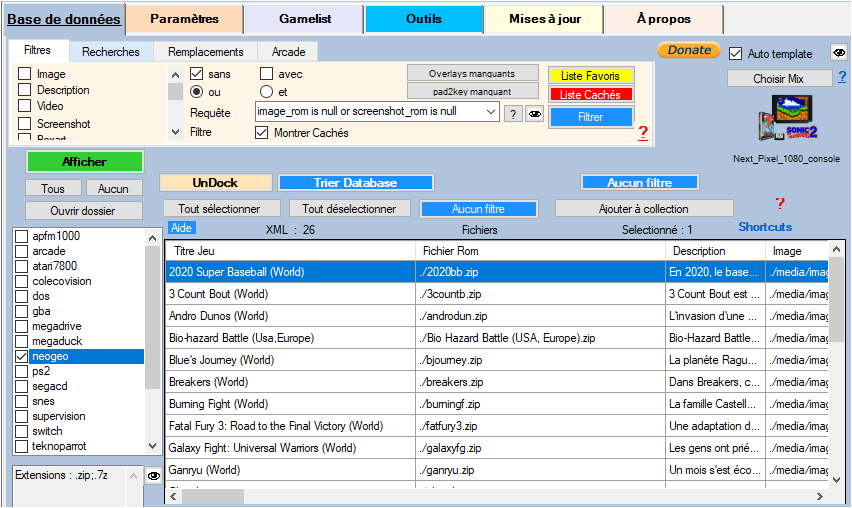Click the blue Aide label
Screen dimensions: 852x508
(182, 228)
